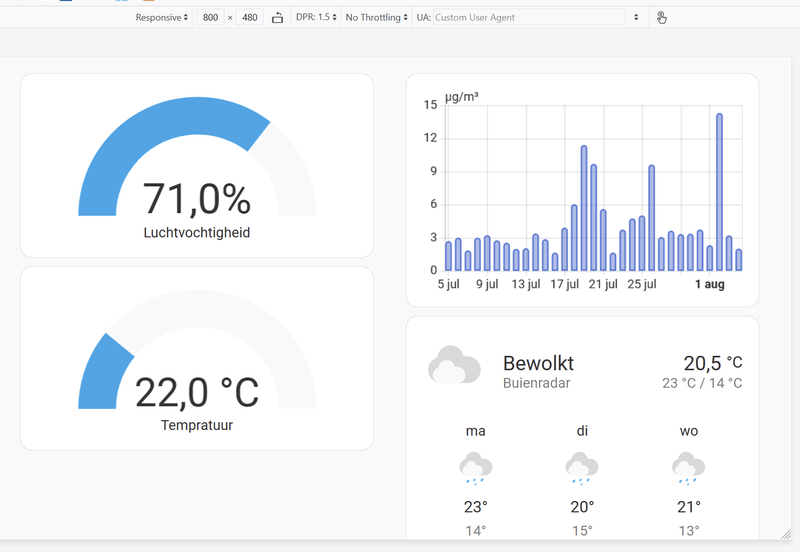Click the rainy icon under wo
This screenshot has width=800, height=552.
688,468
